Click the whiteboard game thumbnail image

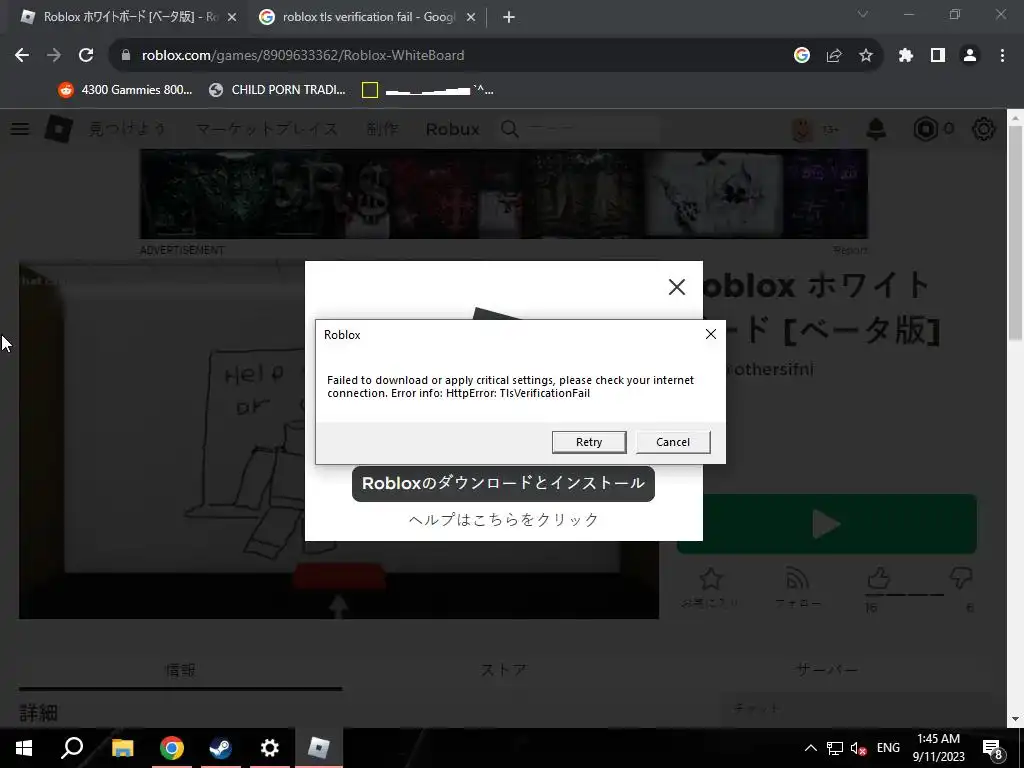tap(339, 440)
